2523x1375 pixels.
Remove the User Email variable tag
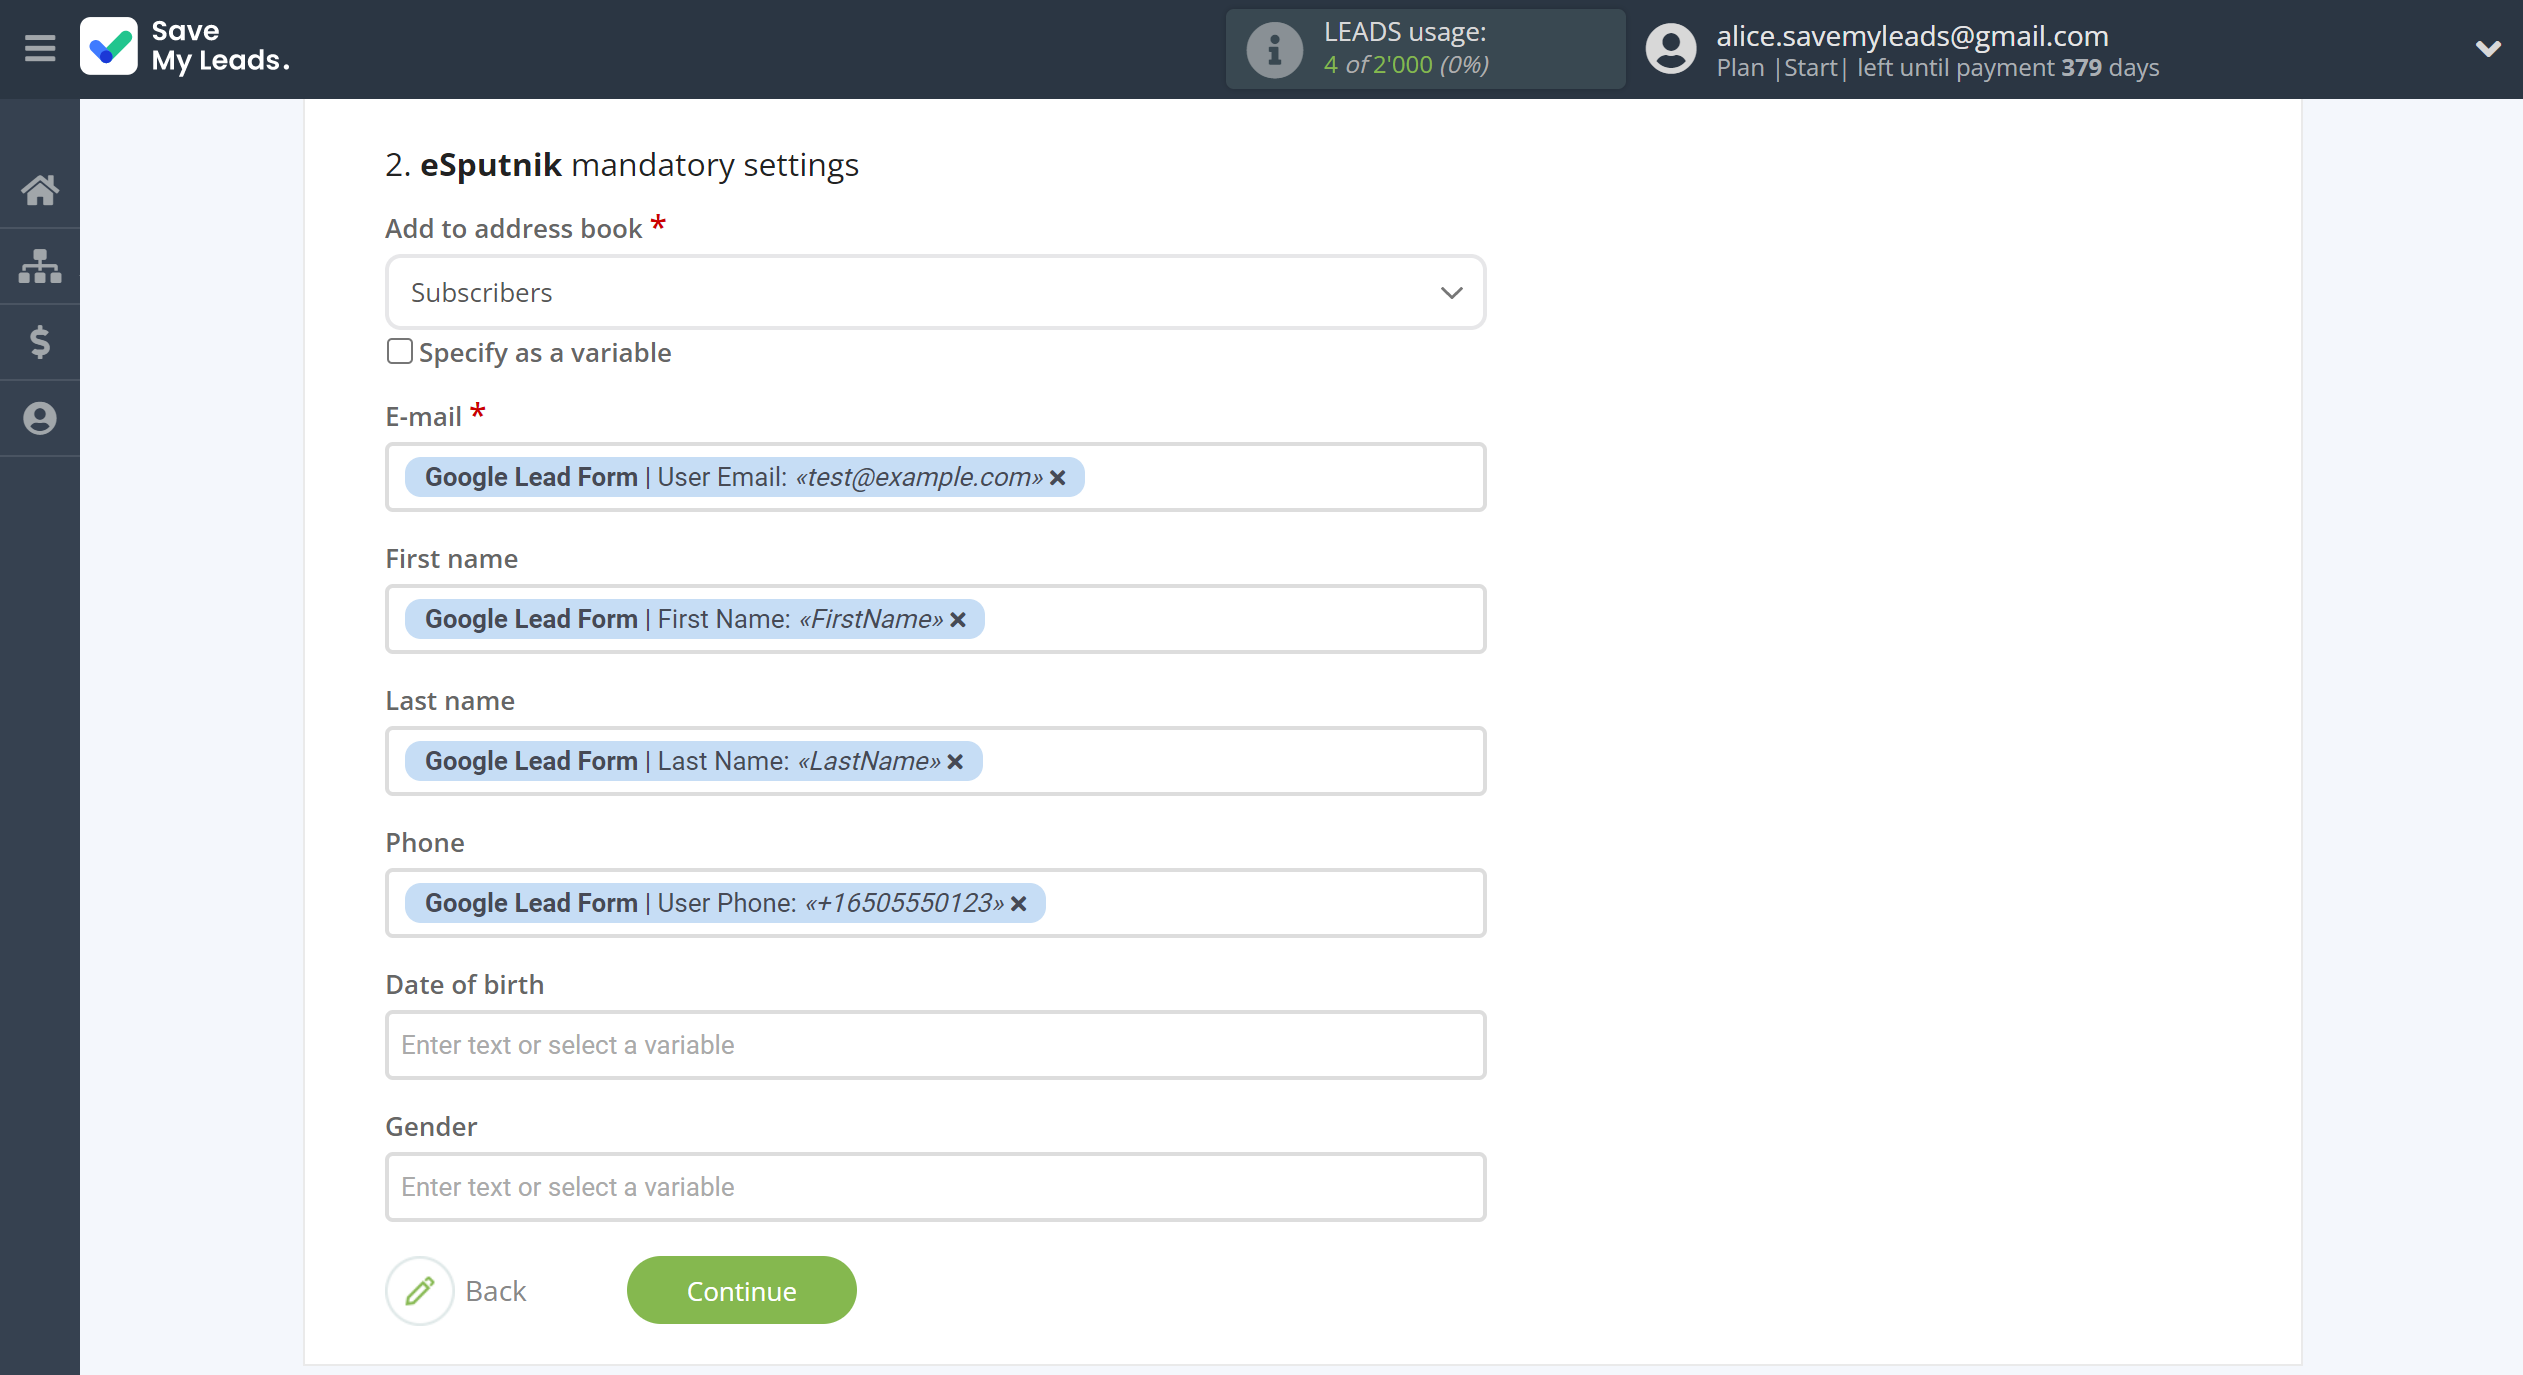click(1058, 478)
